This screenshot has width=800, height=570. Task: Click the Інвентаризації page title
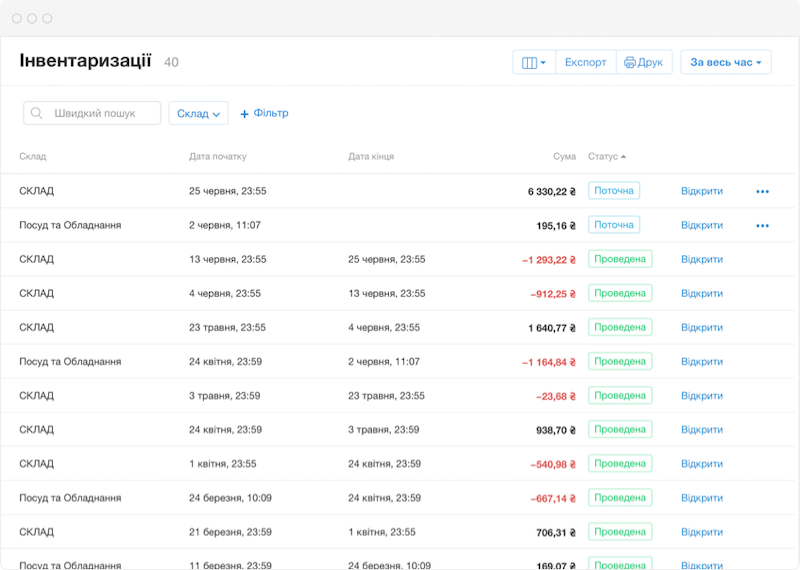(85, 60)
